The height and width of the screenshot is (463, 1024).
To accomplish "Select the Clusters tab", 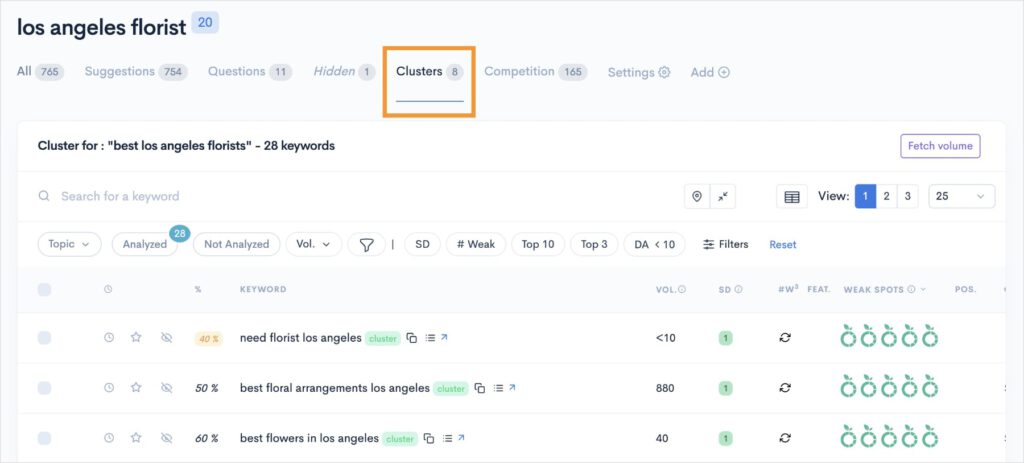I will 429,72.
